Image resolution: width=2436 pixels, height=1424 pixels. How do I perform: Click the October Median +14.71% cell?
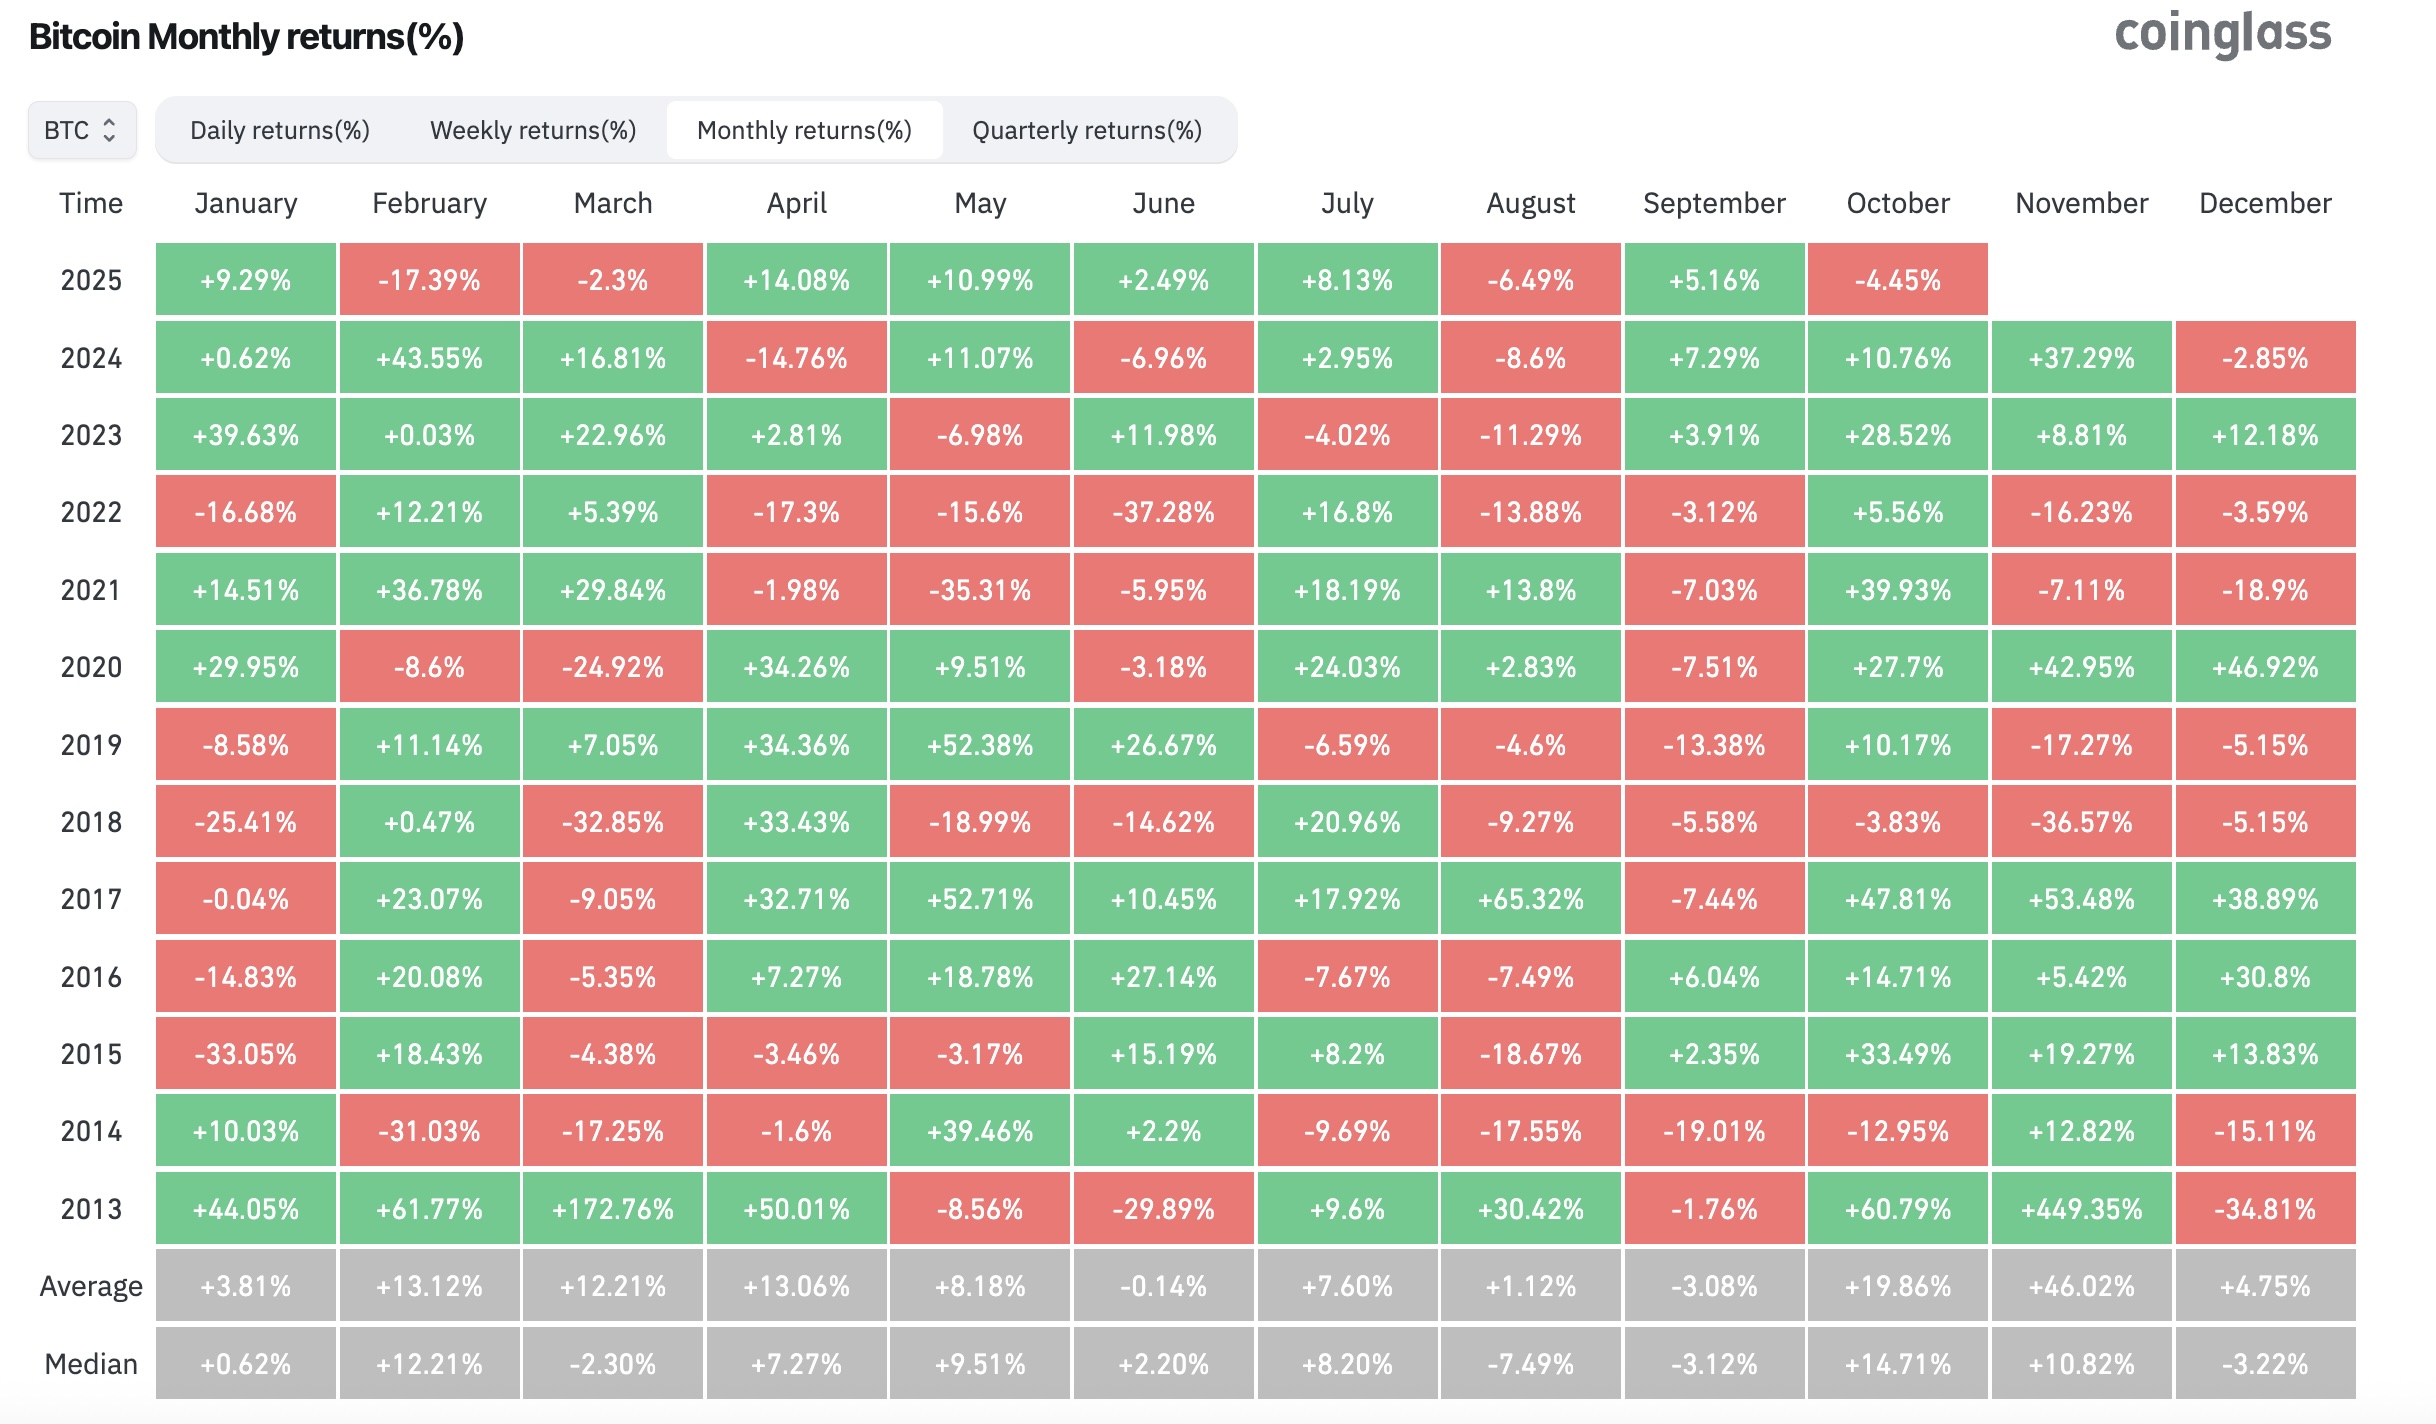[x=1897, y=1364]
